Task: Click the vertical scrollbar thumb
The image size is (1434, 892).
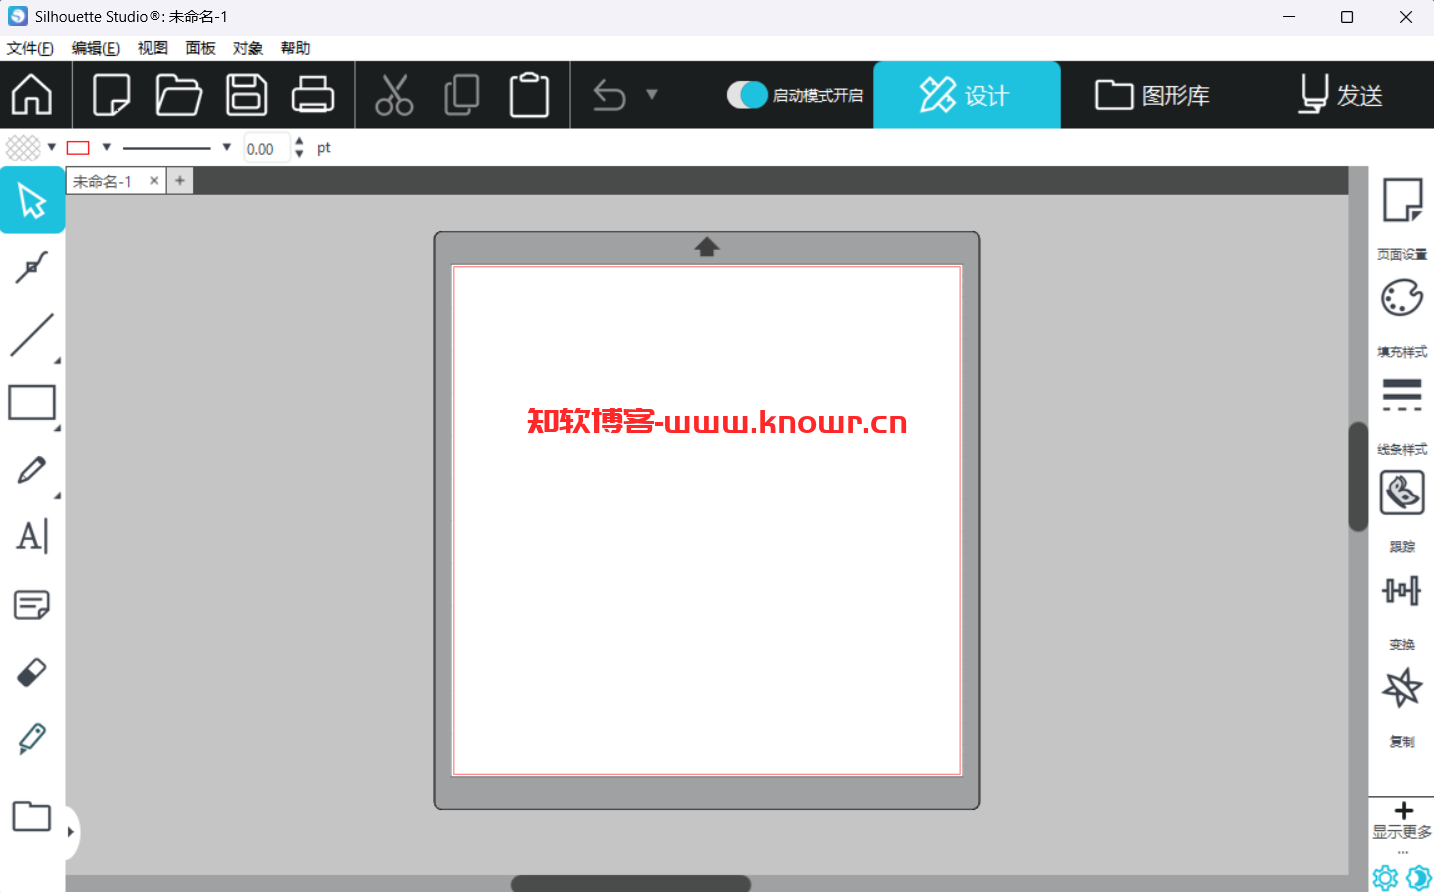Action: 1358,476
